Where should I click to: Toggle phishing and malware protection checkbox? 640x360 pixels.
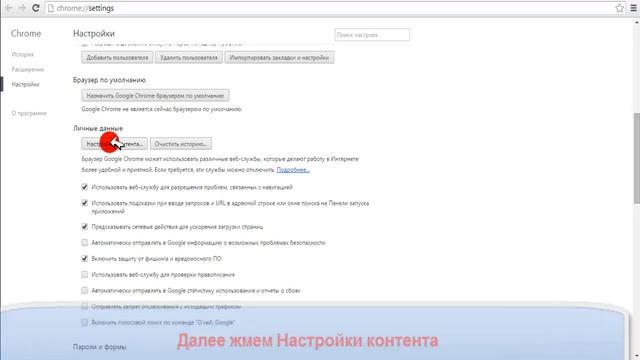84,258
